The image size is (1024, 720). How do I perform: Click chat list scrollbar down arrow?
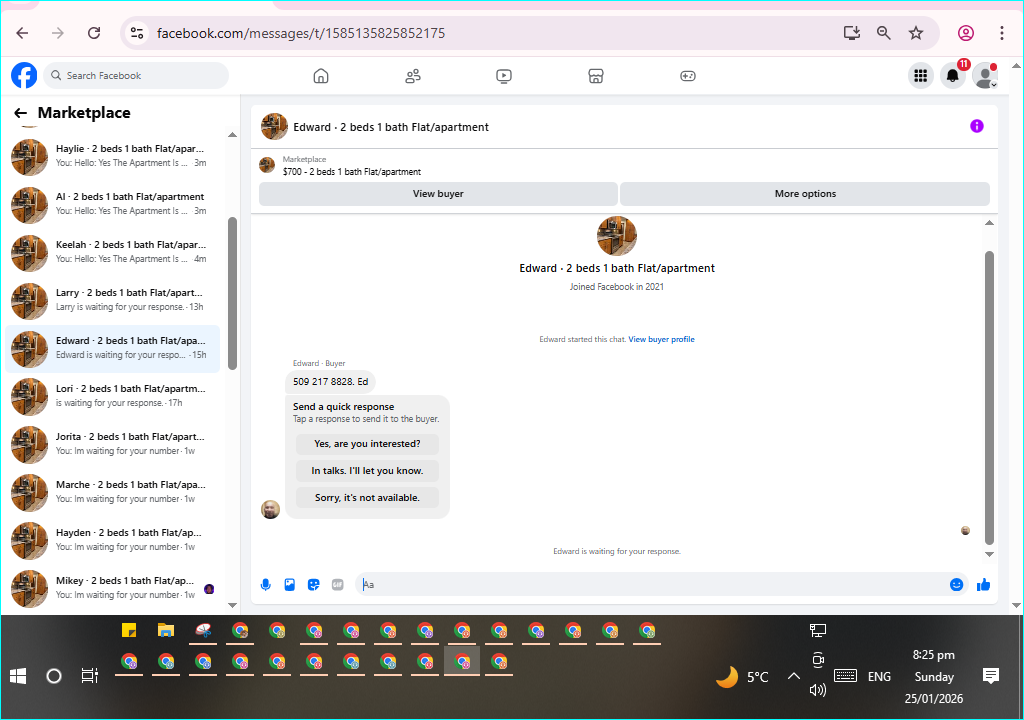[x=232, y=605]
